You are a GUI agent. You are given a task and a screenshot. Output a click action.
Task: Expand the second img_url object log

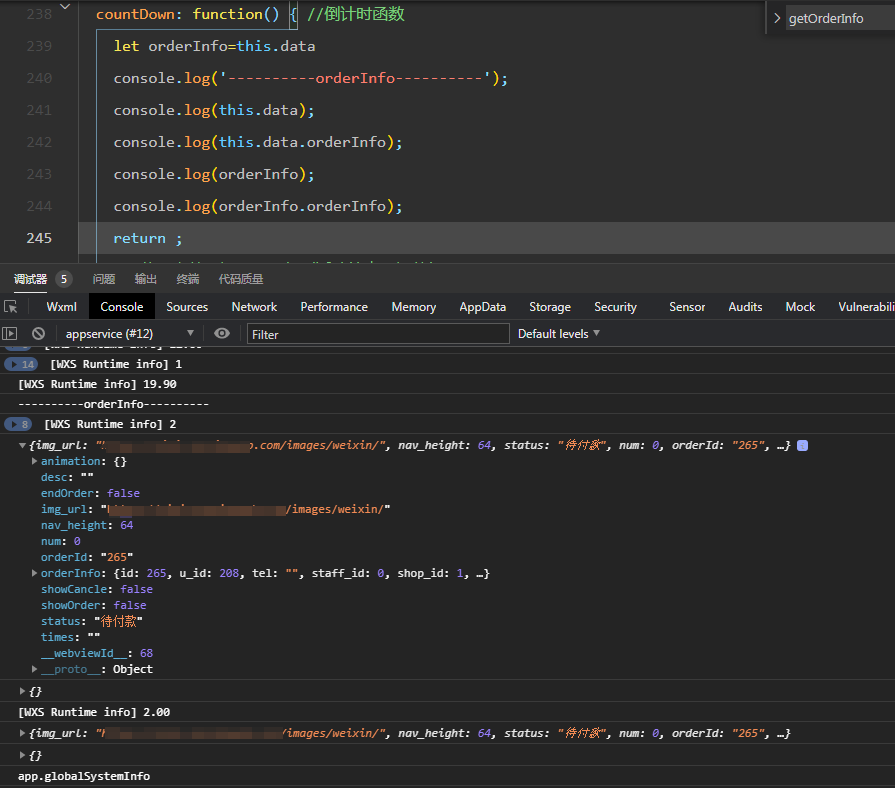point(22,733)
